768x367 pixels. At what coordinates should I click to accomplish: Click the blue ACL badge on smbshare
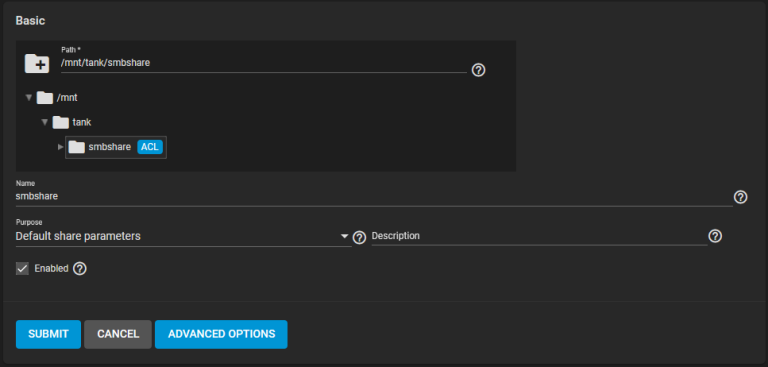[150, 147]
